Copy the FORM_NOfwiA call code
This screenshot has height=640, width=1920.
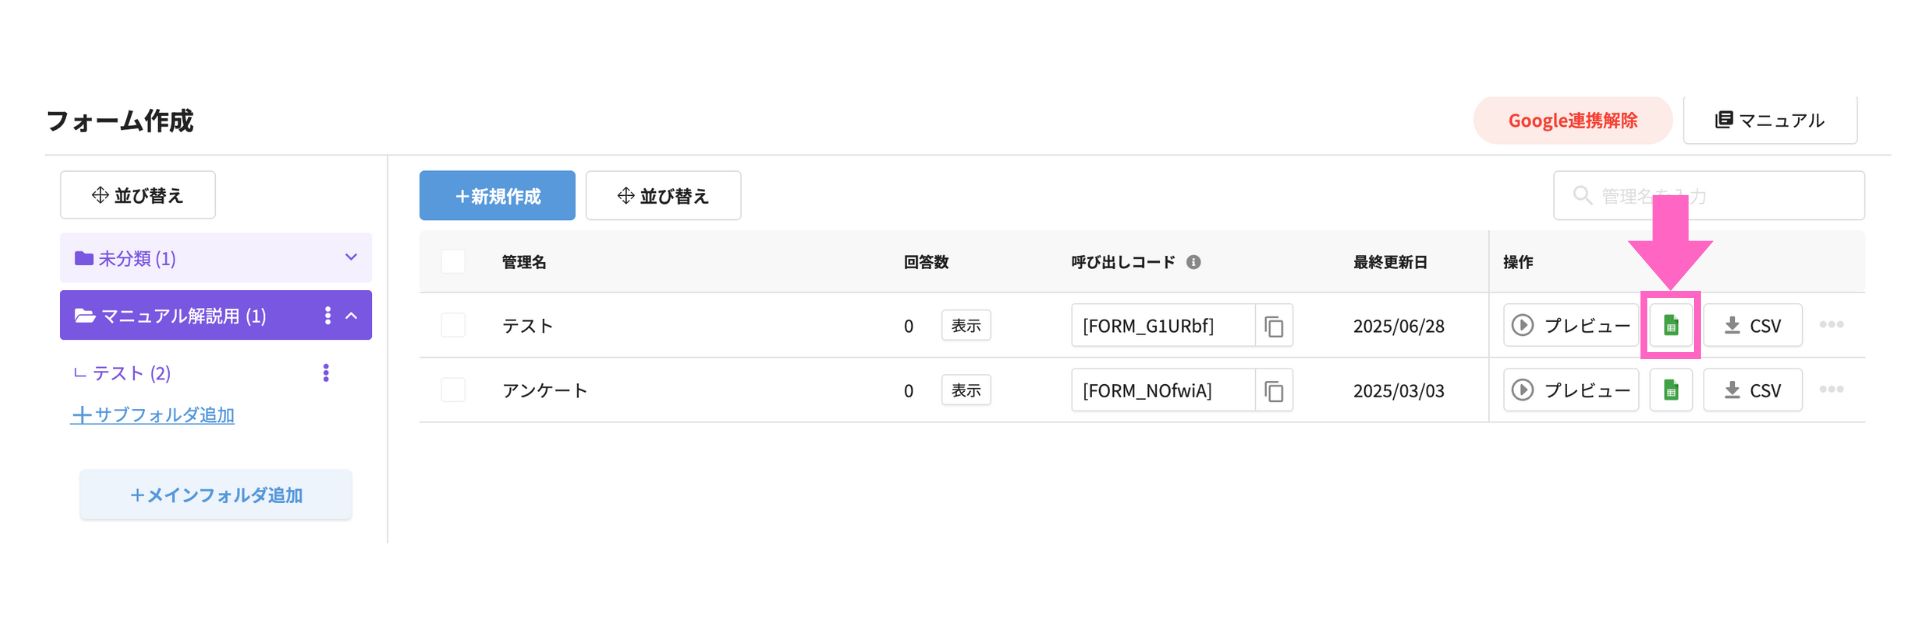[1274, 391]
